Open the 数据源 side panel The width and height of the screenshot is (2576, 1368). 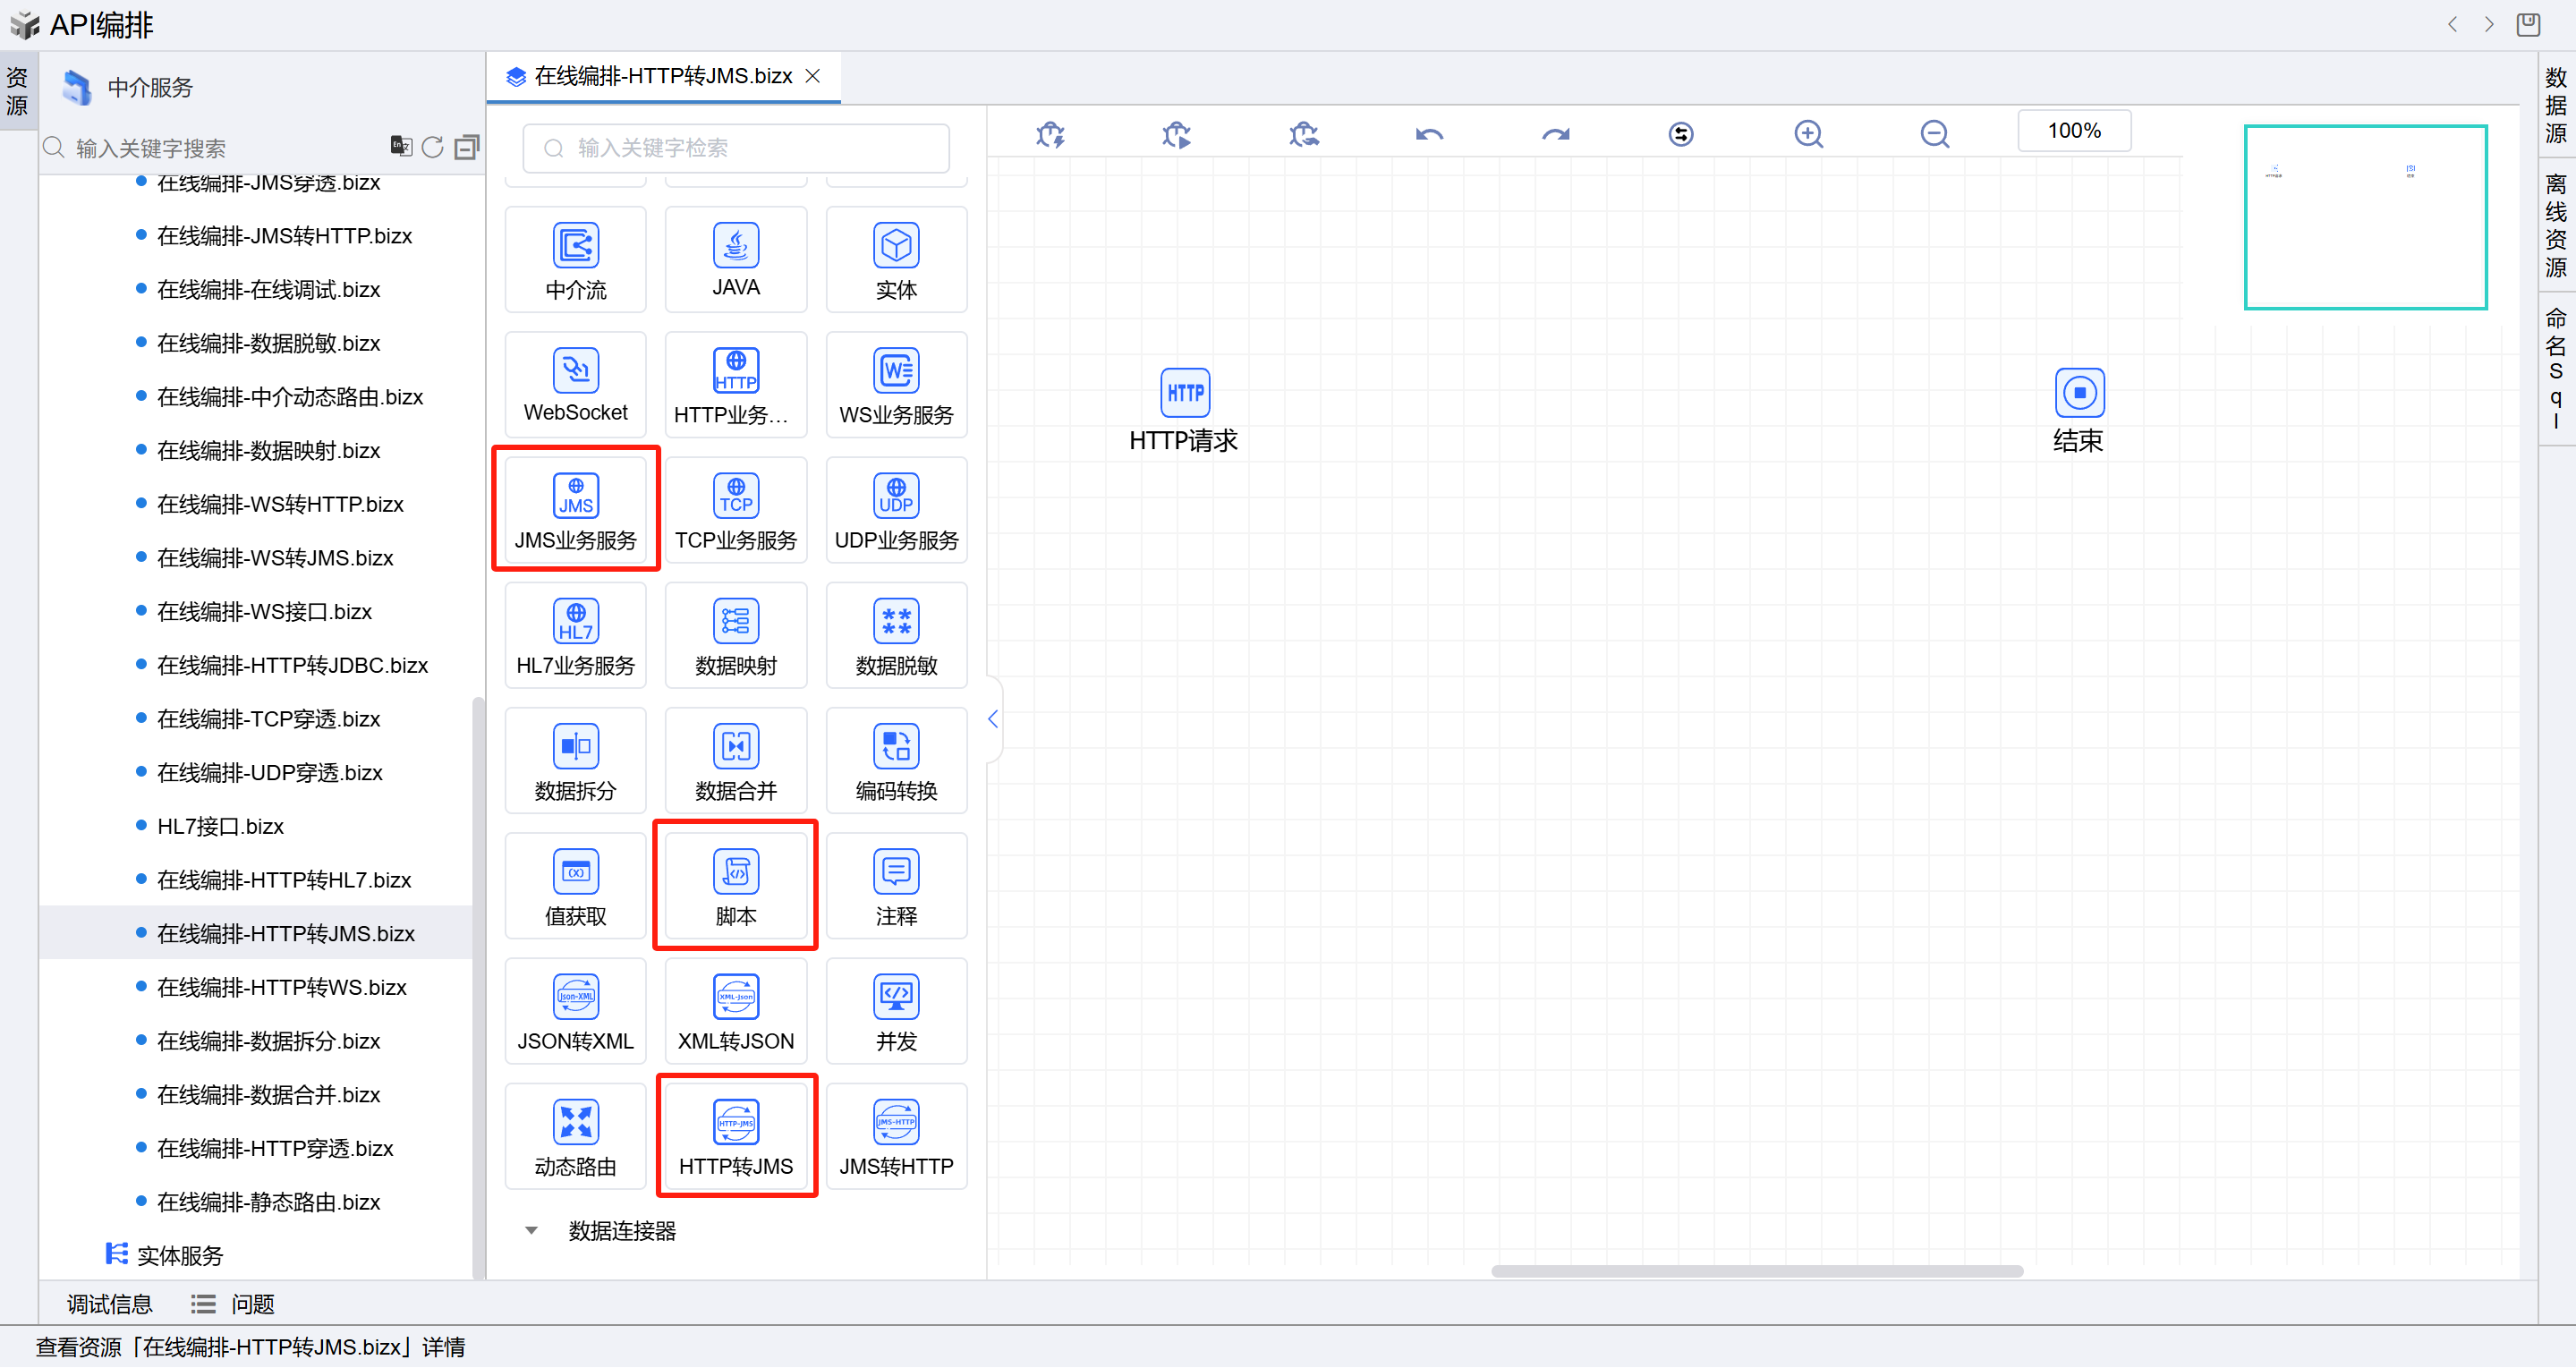[2555, 105]
